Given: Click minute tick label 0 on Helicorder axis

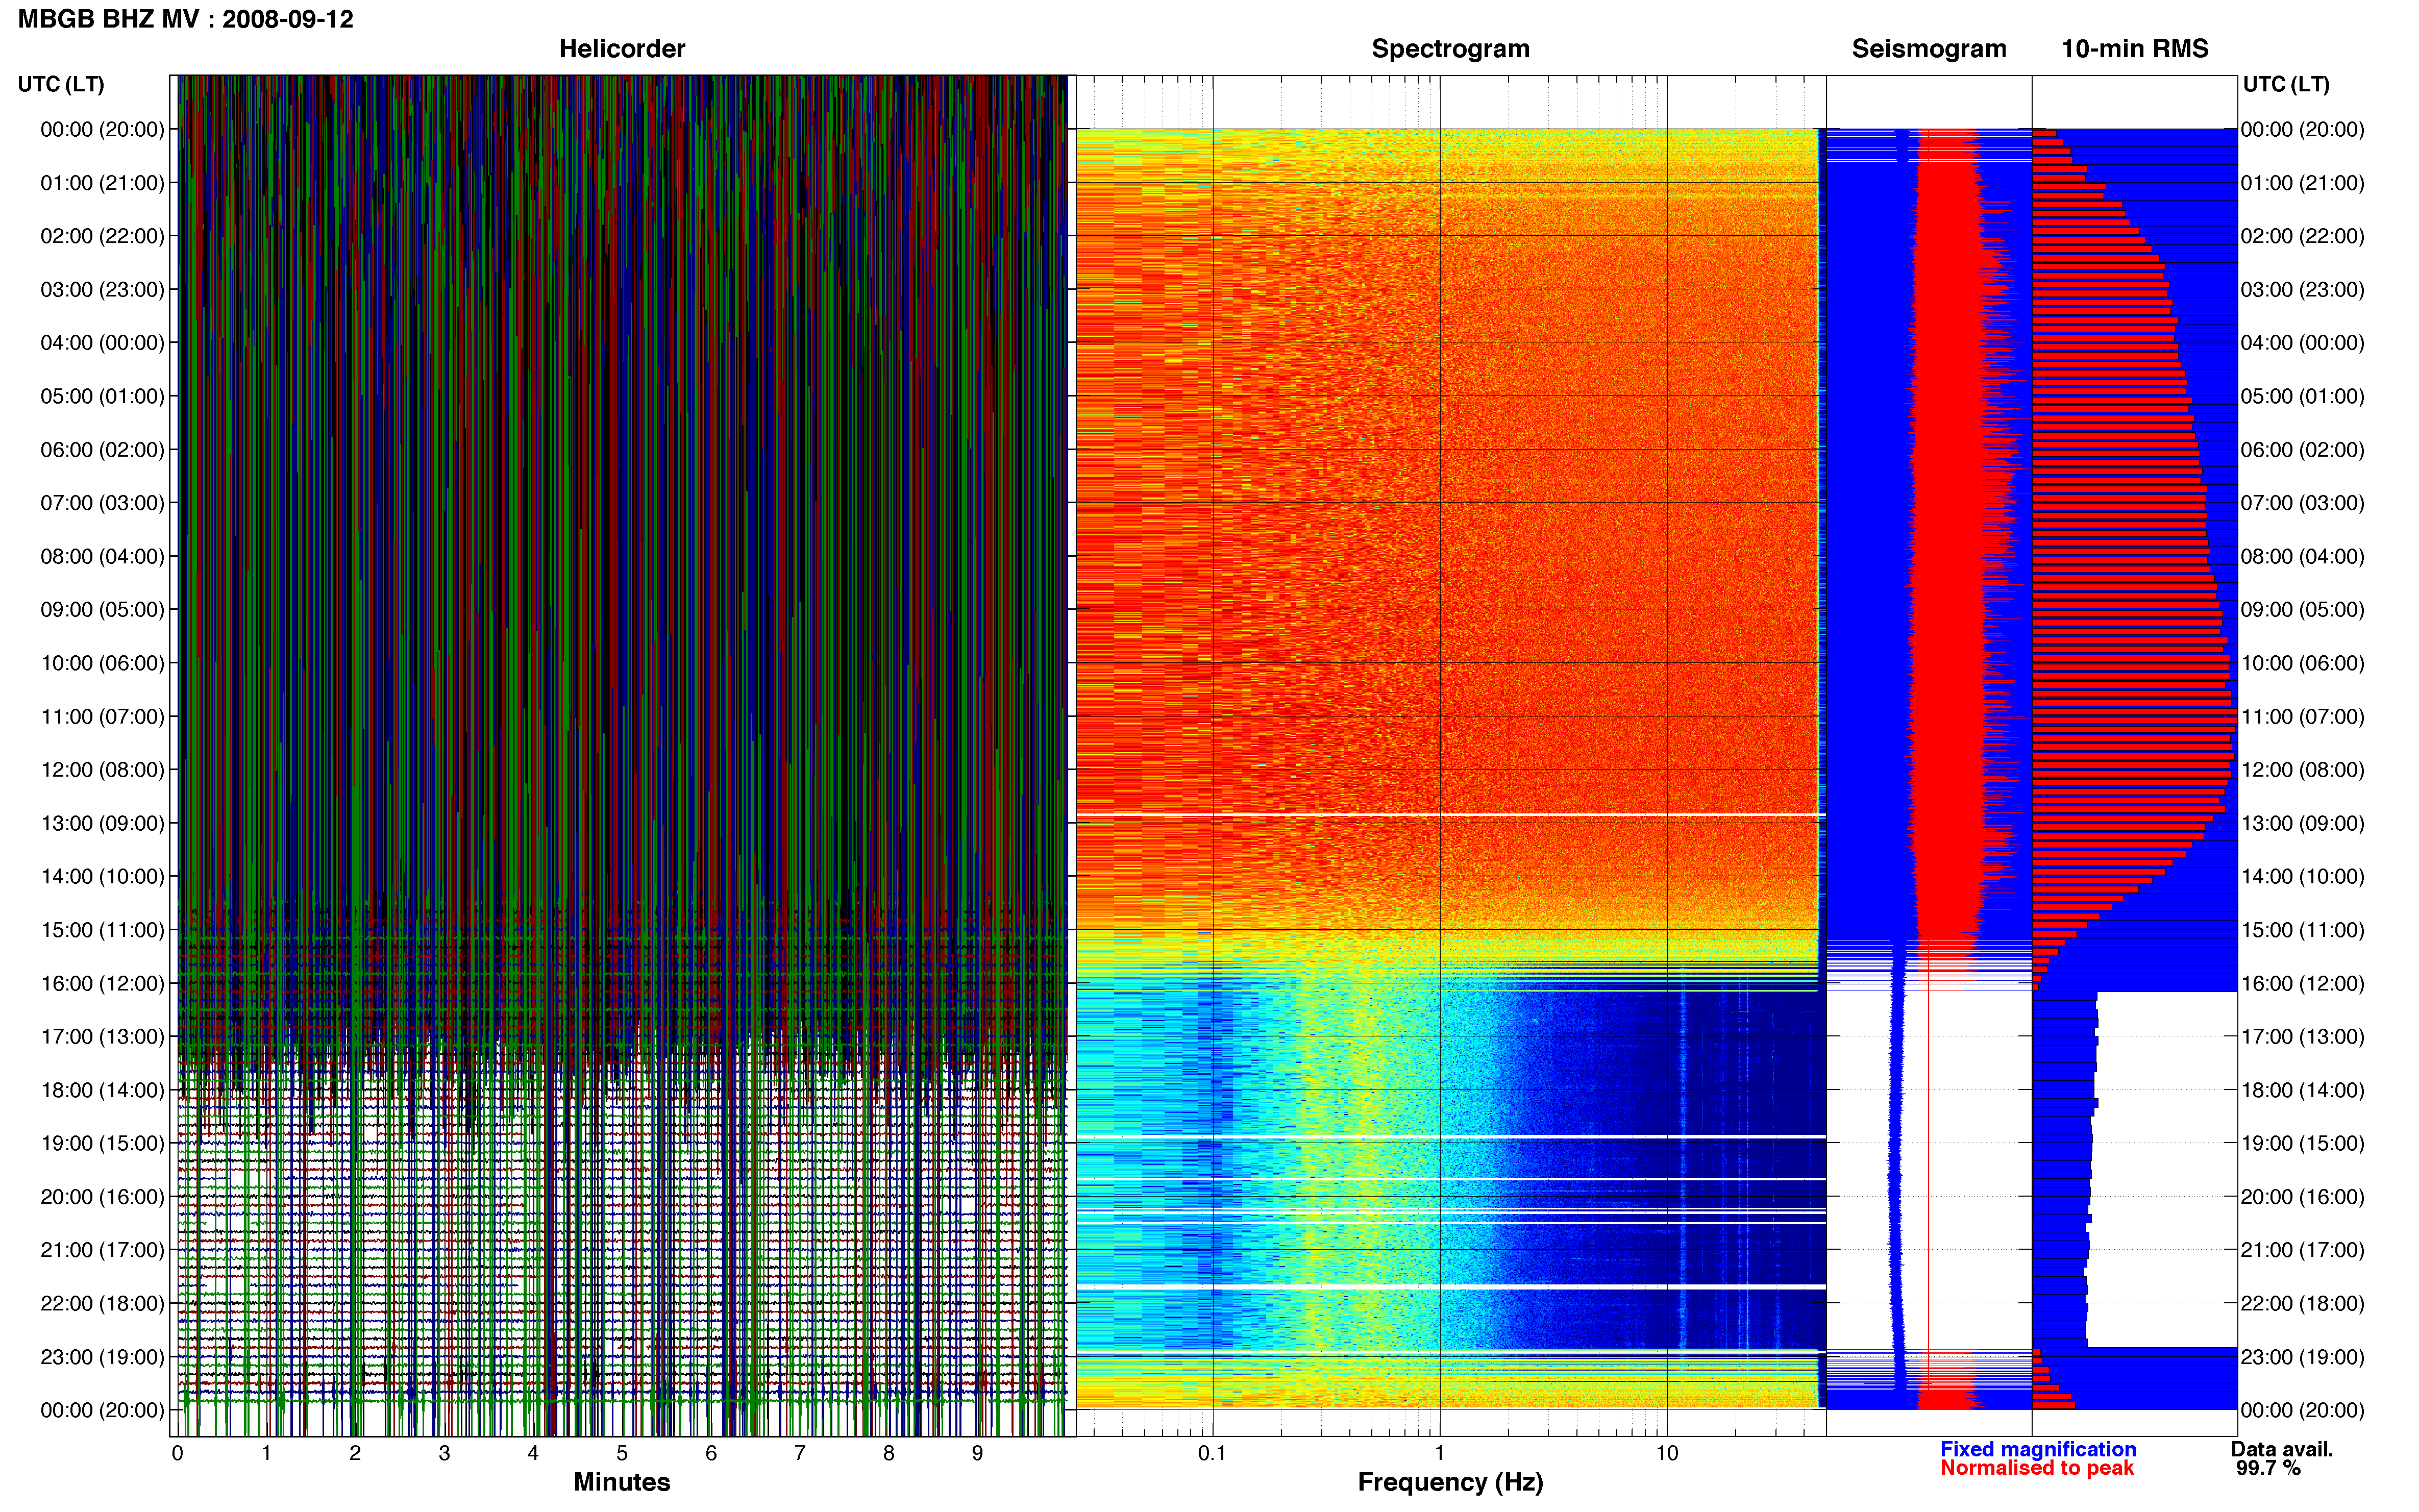Looking at the screenshot, I should point(177,1454).
